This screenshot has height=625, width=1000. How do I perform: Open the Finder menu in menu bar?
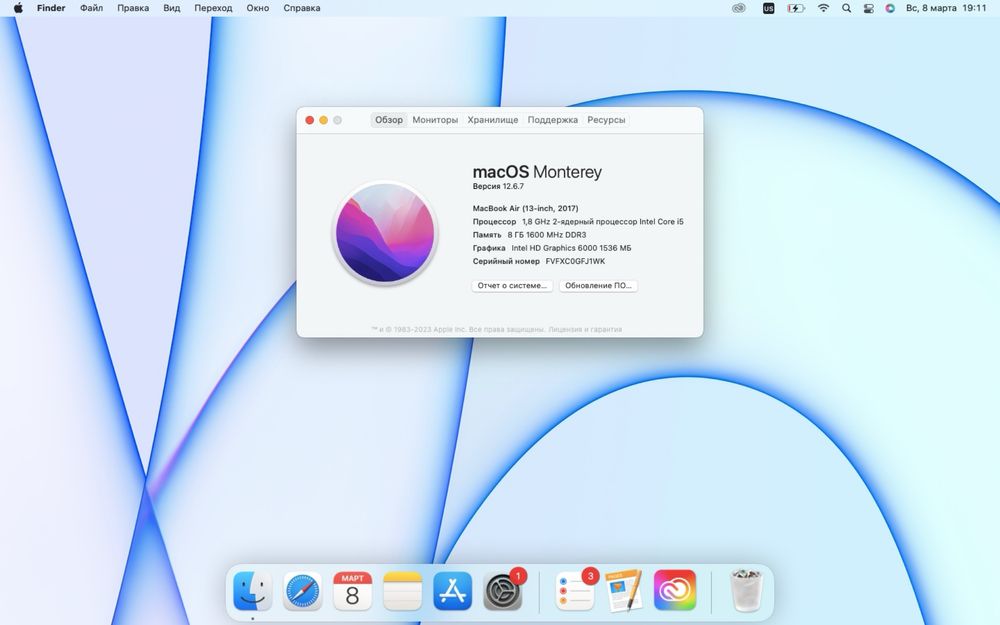[x=51, y=8]
